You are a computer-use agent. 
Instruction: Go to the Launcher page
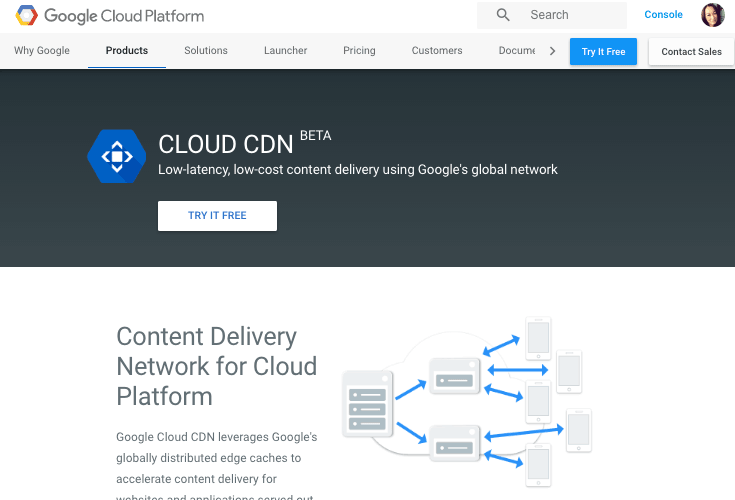pos(285,51)
